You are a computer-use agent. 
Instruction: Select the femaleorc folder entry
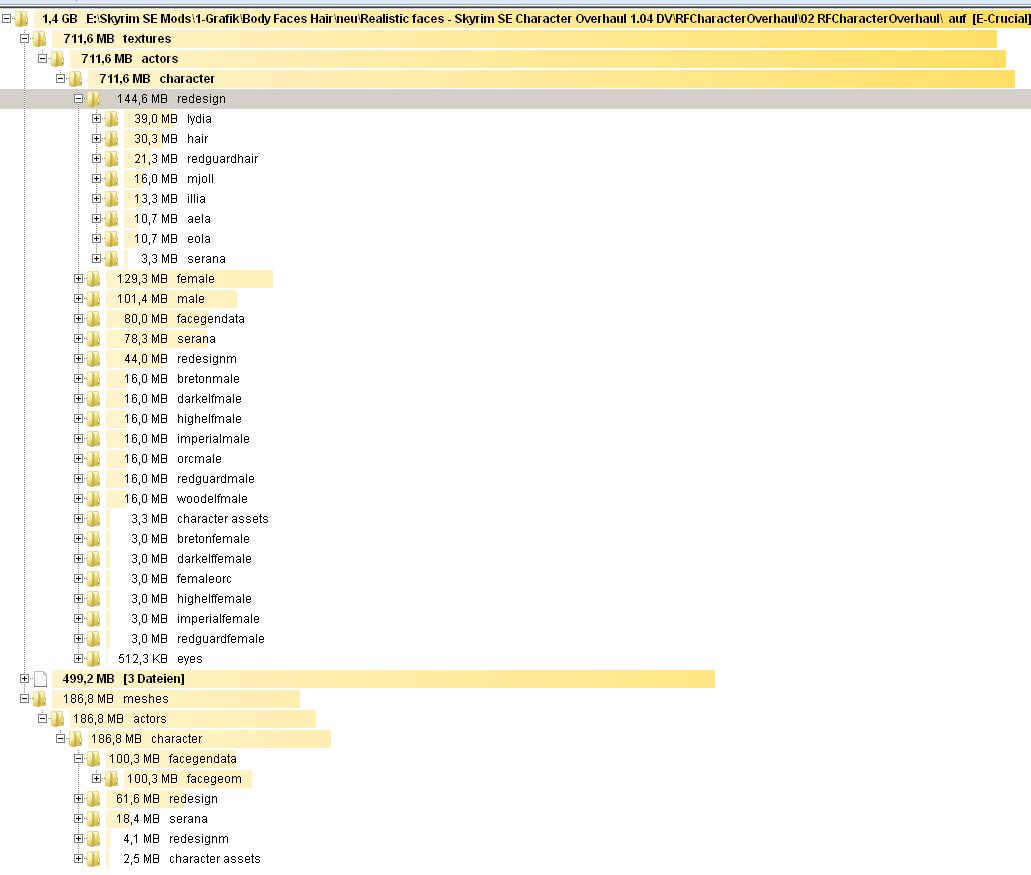coord(203,579)
